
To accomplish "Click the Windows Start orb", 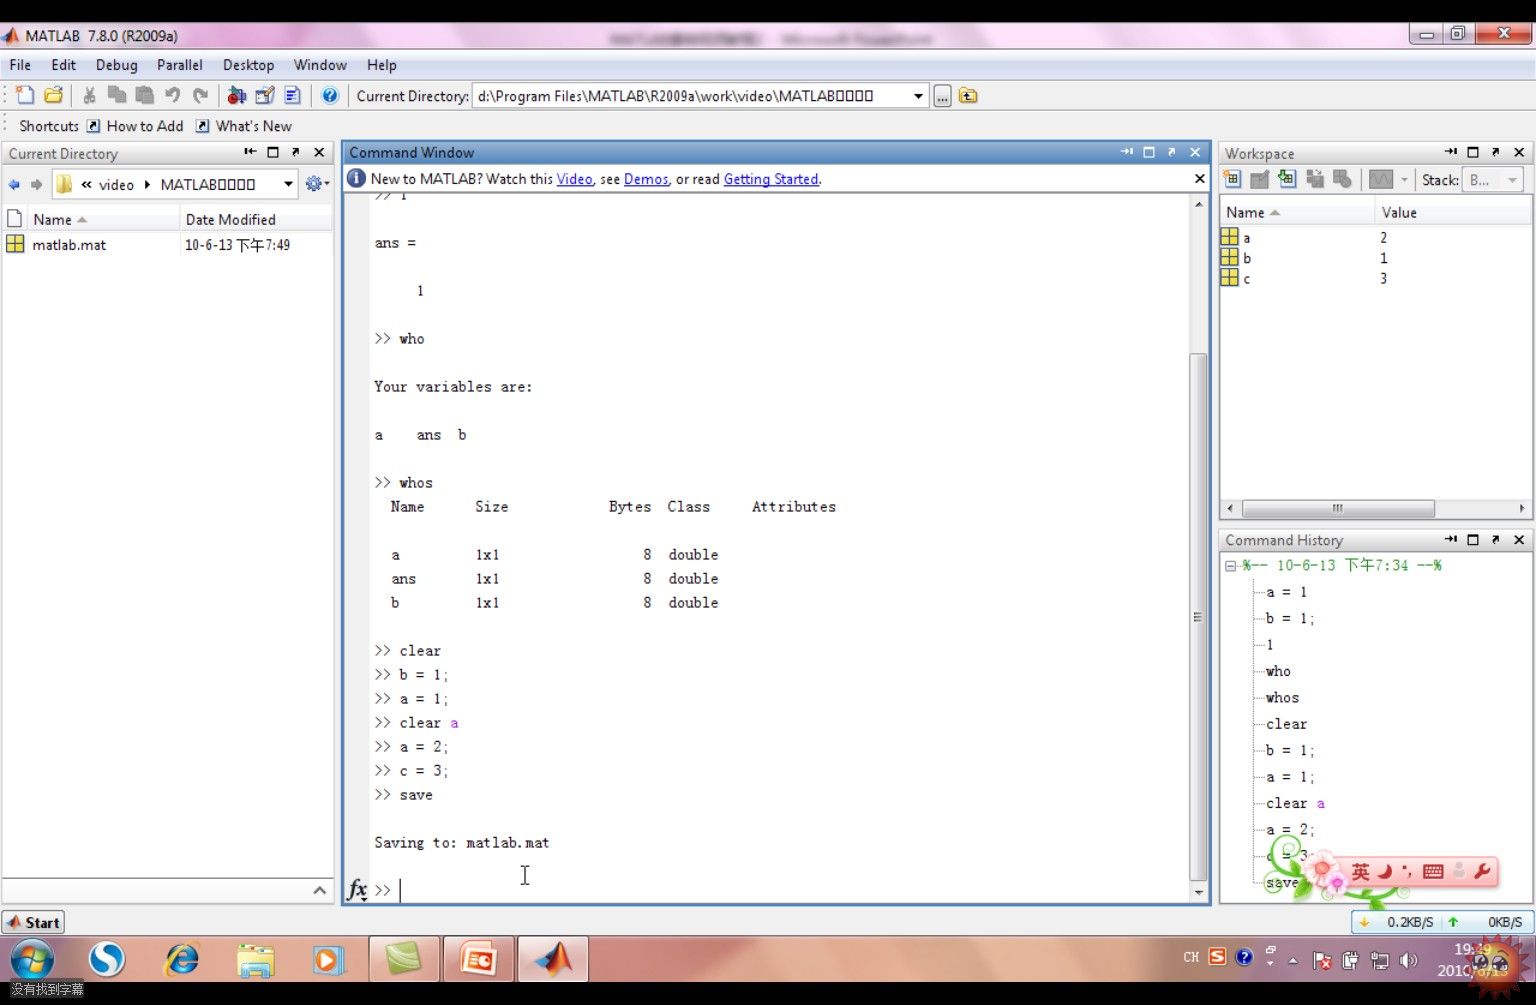I will coord(33,961).
